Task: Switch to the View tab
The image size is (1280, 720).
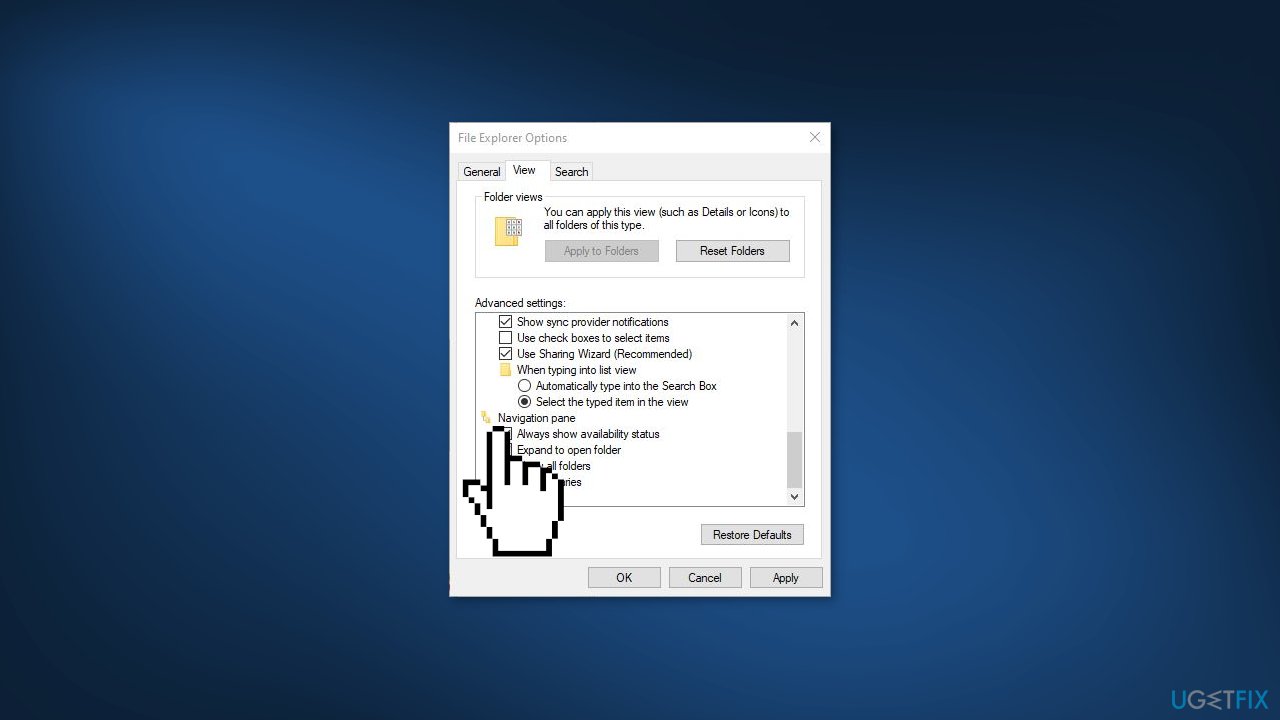Action: pos(525,170)
